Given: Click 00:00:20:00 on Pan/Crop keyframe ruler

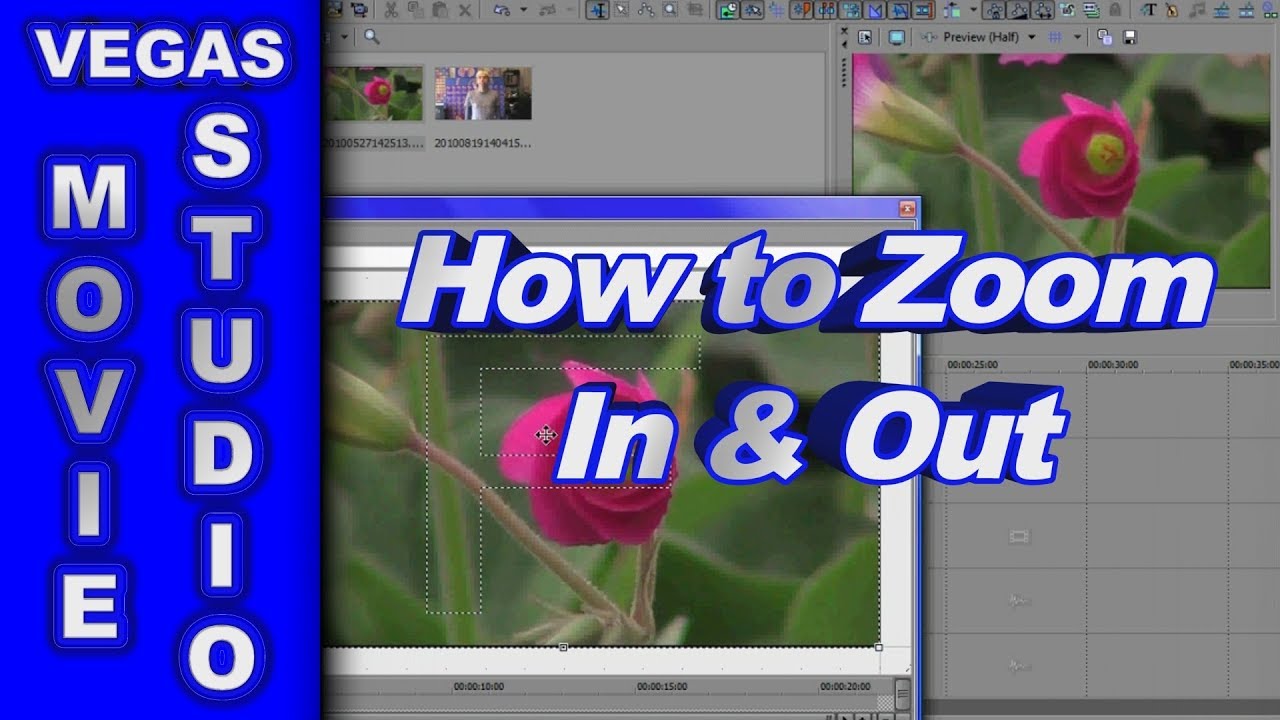Looking at the screenshot, I should [845, 687].
